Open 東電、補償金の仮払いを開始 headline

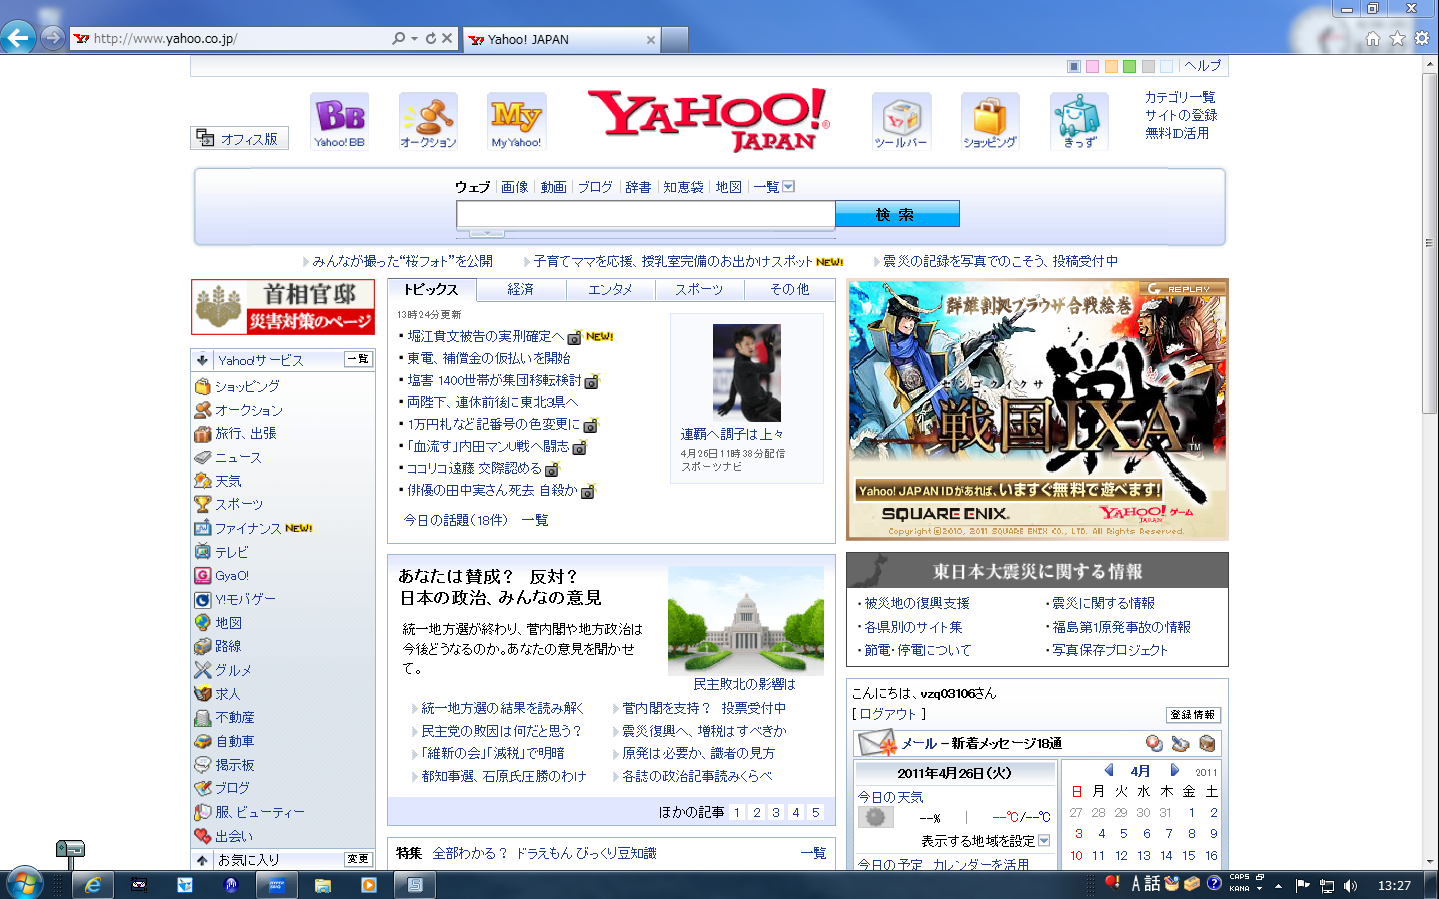click(x=488, y=358)
